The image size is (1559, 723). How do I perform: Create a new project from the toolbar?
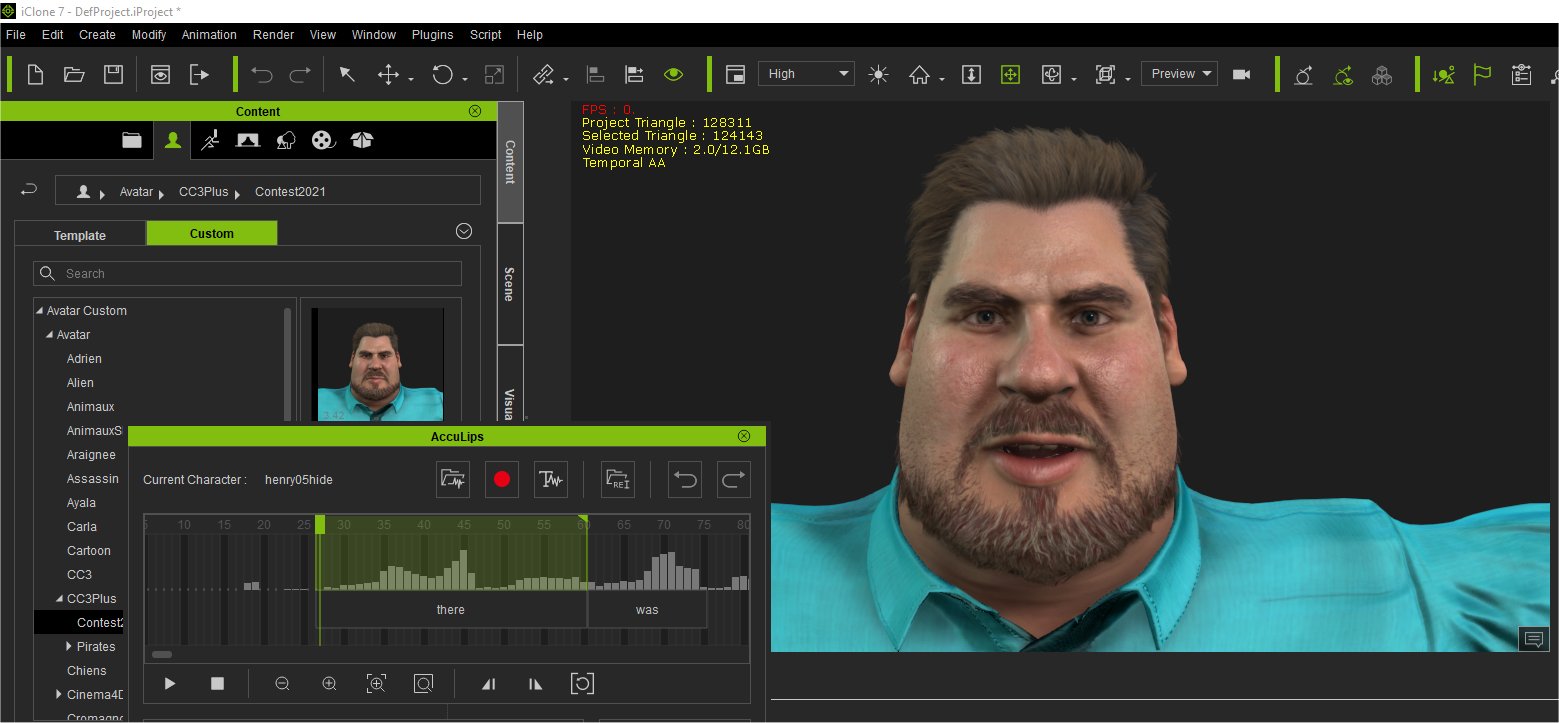click(35, 74)
